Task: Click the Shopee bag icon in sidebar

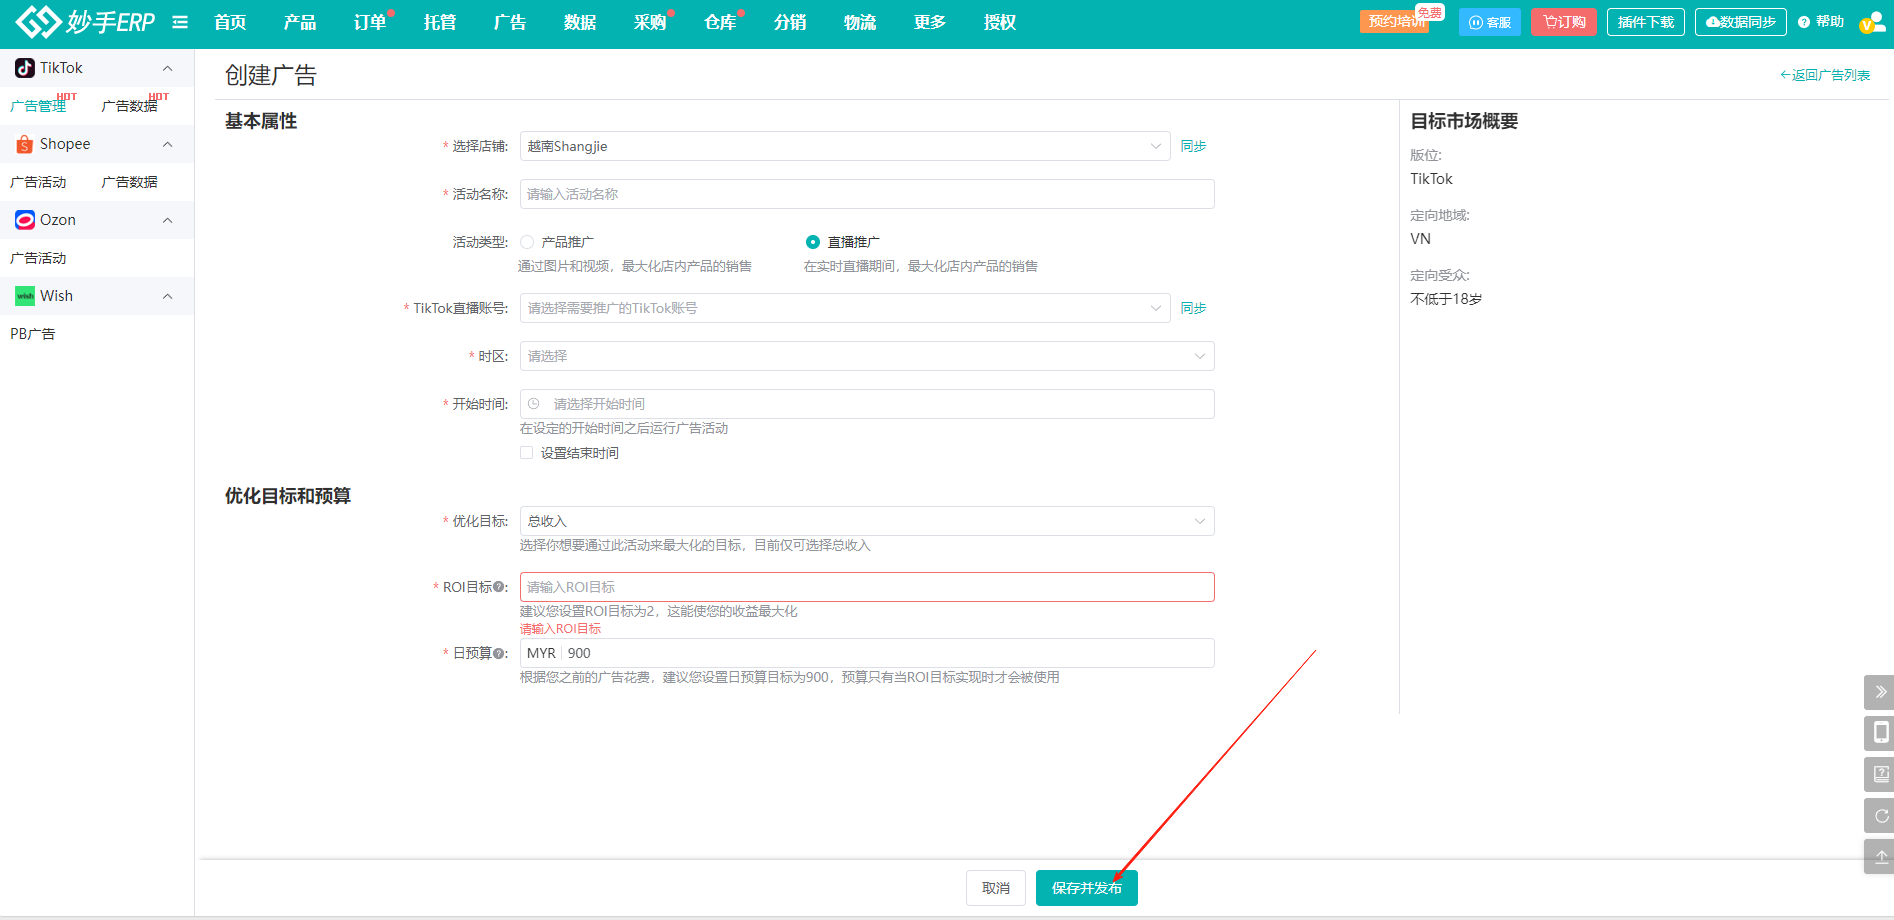Action: tap(25, 144)
